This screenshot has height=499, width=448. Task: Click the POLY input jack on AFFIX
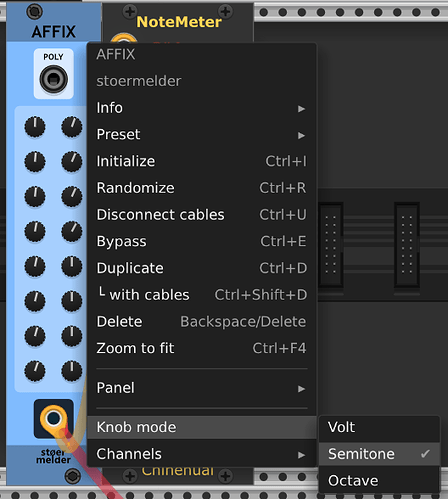[53, 79]
